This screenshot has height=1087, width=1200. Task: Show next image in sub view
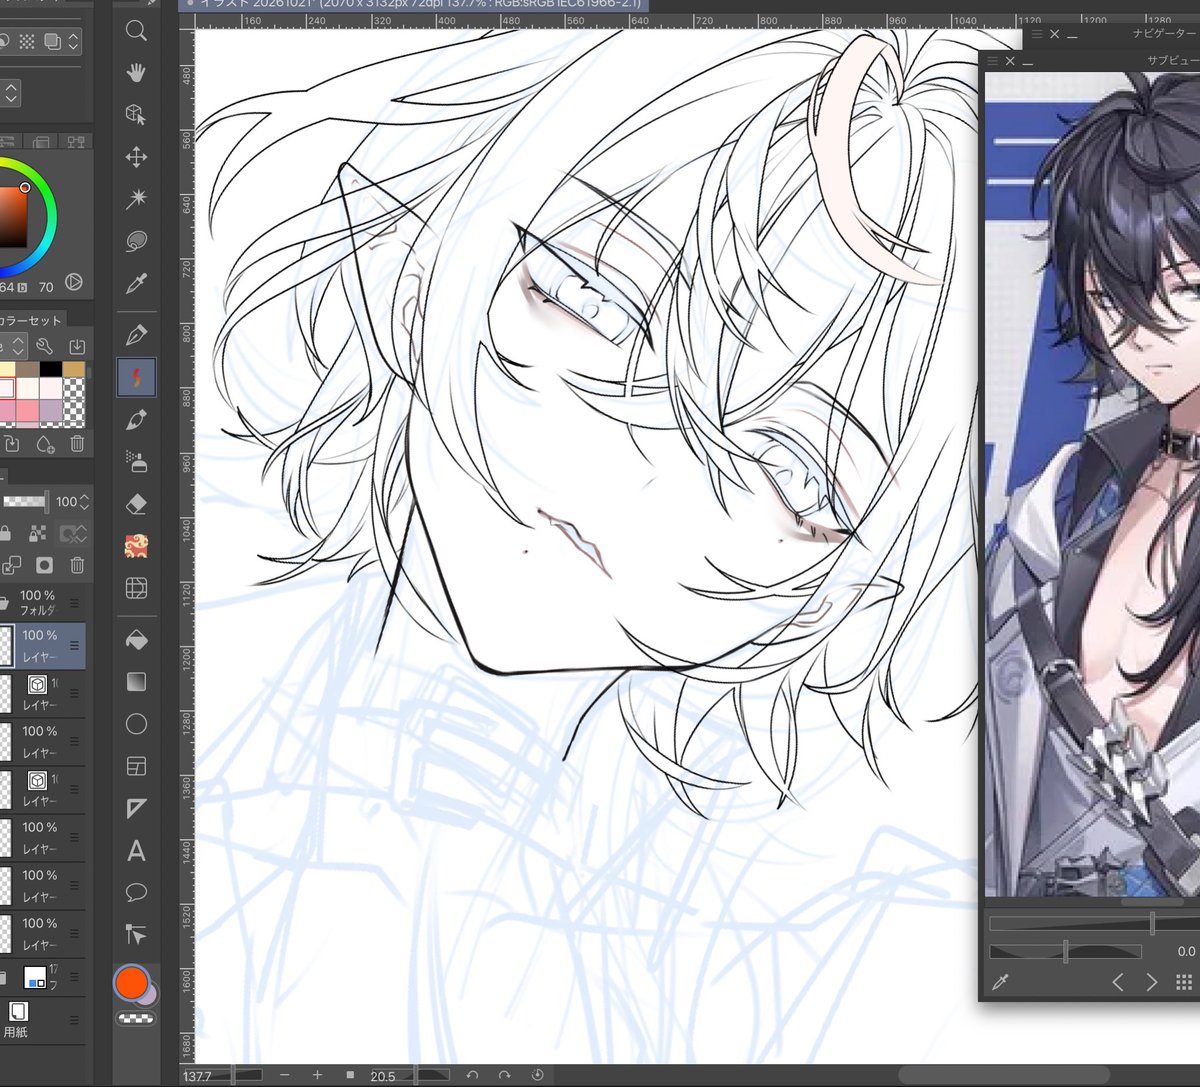(x=1151, y=982)
